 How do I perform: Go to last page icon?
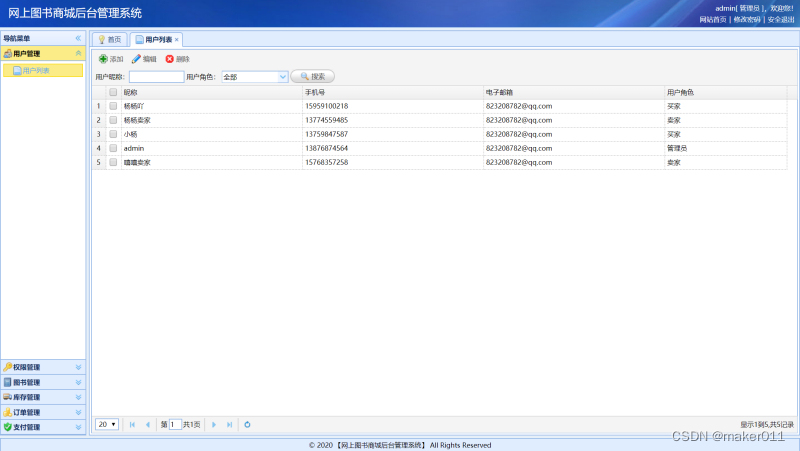pyautogui.click(x=230, y=424)
